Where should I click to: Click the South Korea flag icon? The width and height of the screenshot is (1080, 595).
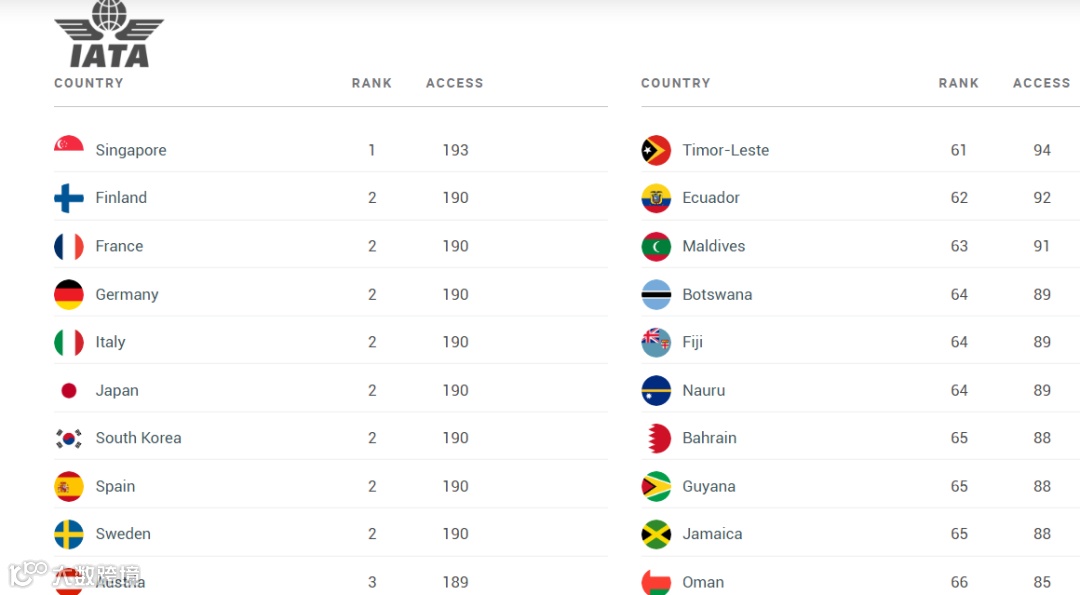[x=69, y=438]
